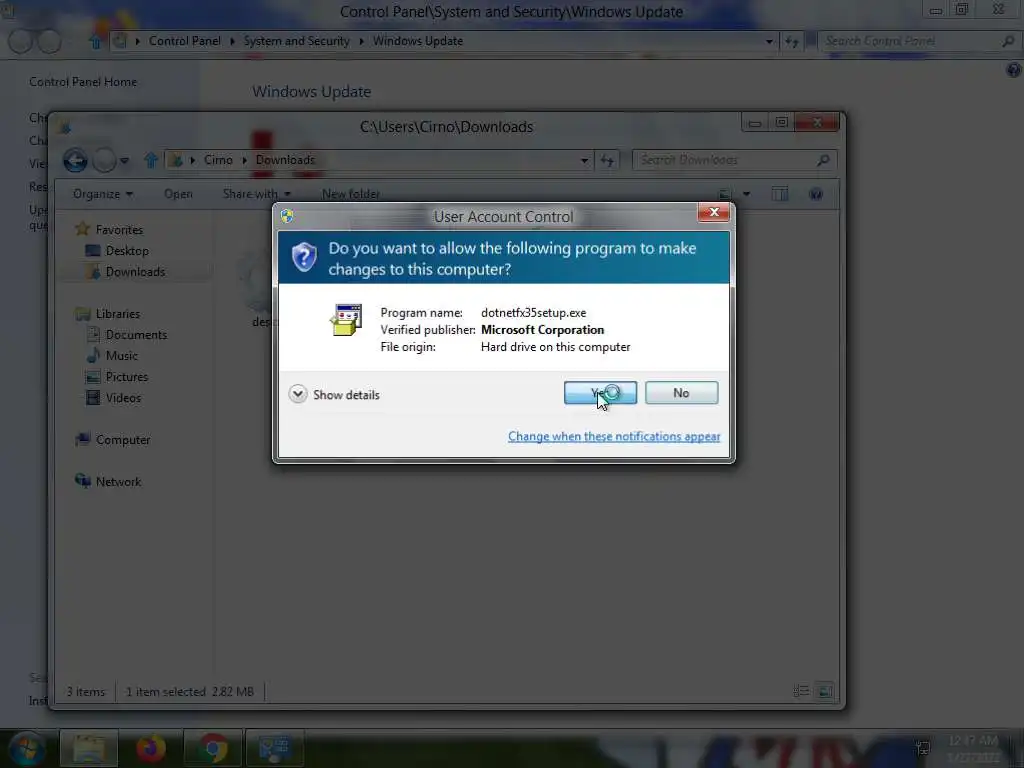Switch to large icons view in status bar
The width and height of the screenshot is (1024, 768).
[x=825, y=691]
